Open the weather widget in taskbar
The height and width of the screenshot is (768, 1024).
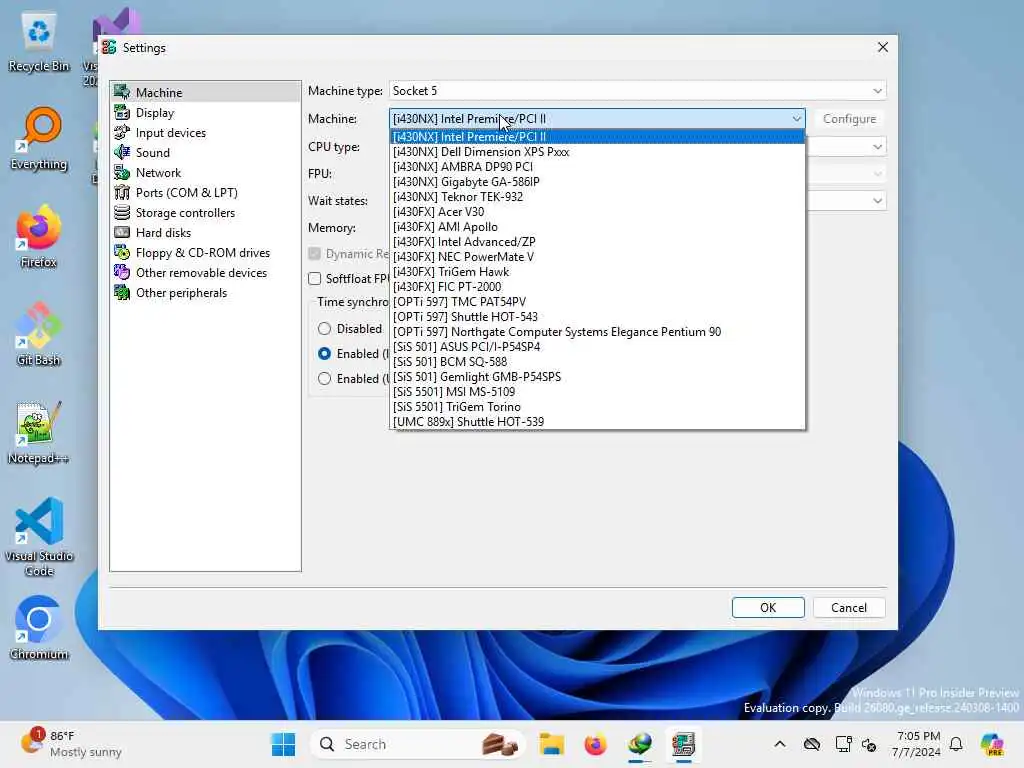coord(72,744)
